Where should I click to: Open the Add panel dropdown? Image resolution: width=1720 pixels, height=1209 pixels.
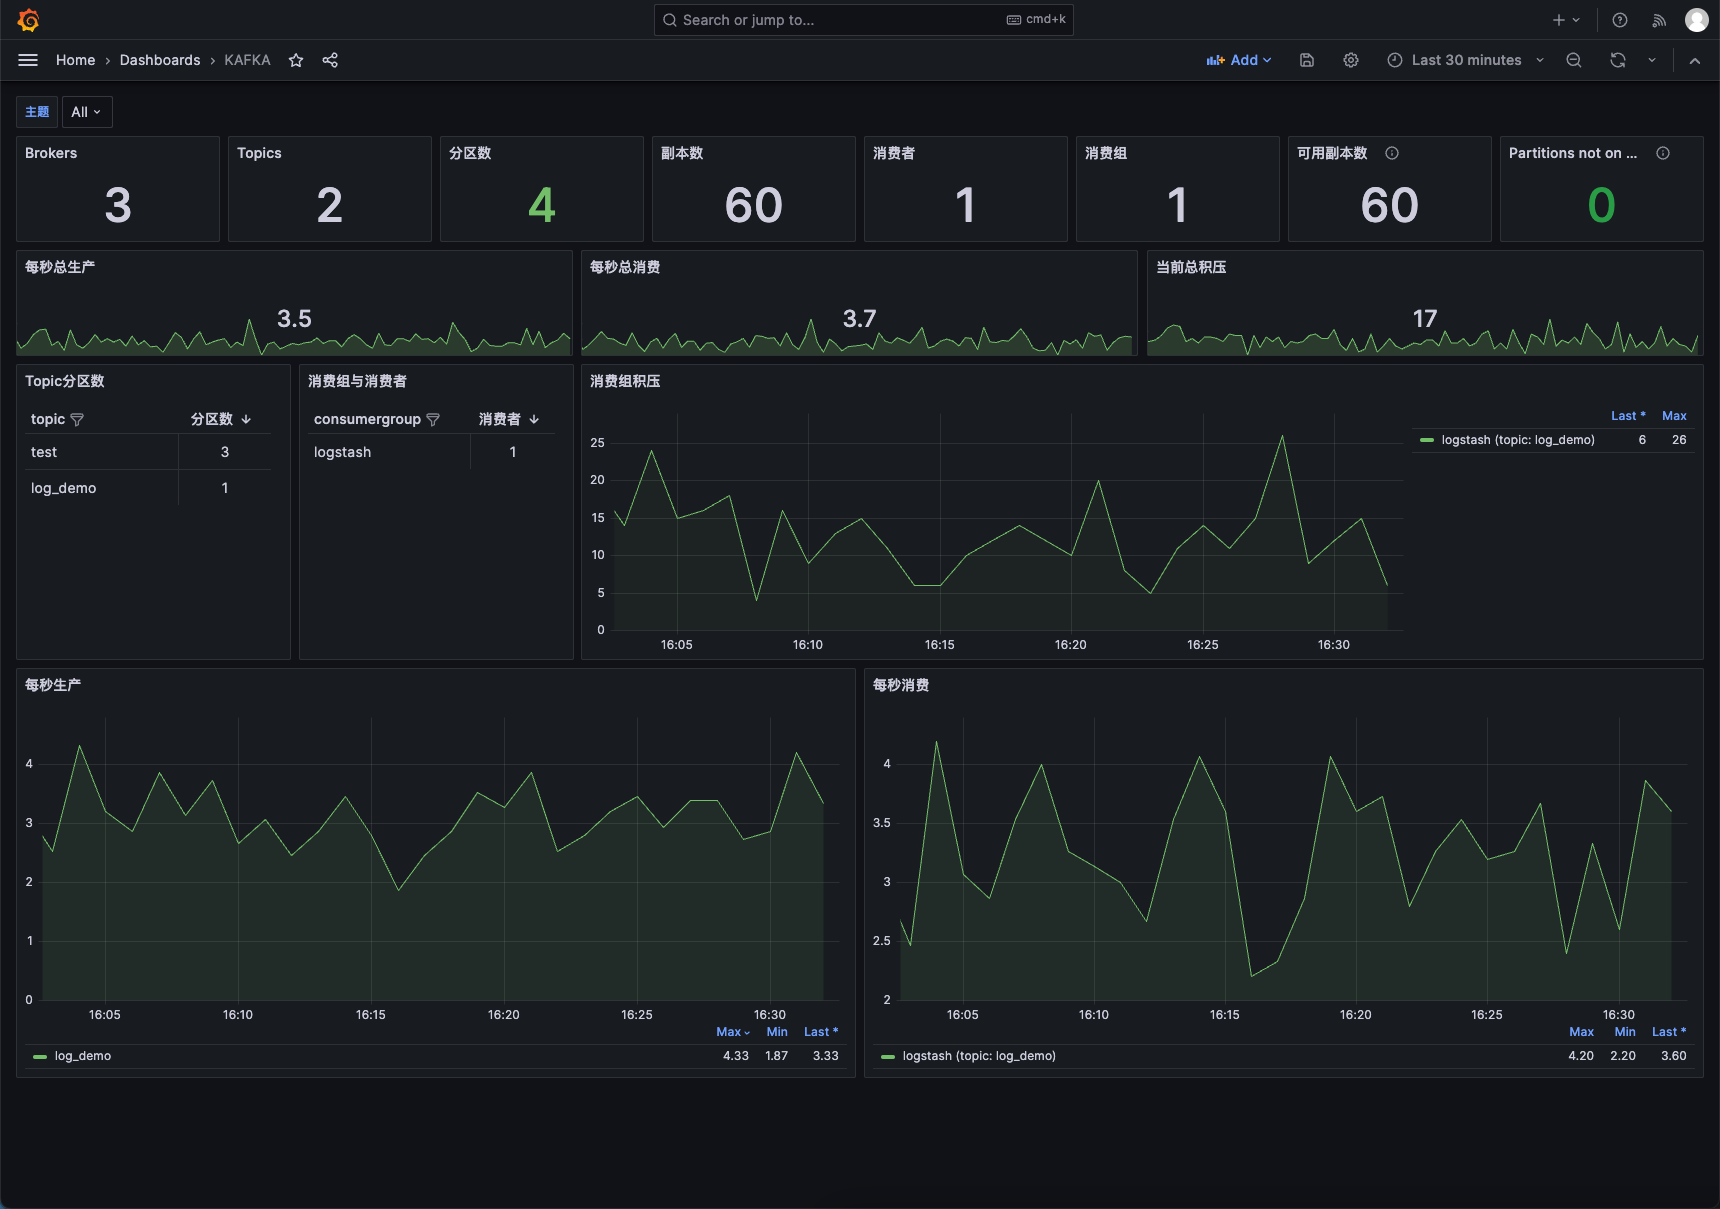1239,60
